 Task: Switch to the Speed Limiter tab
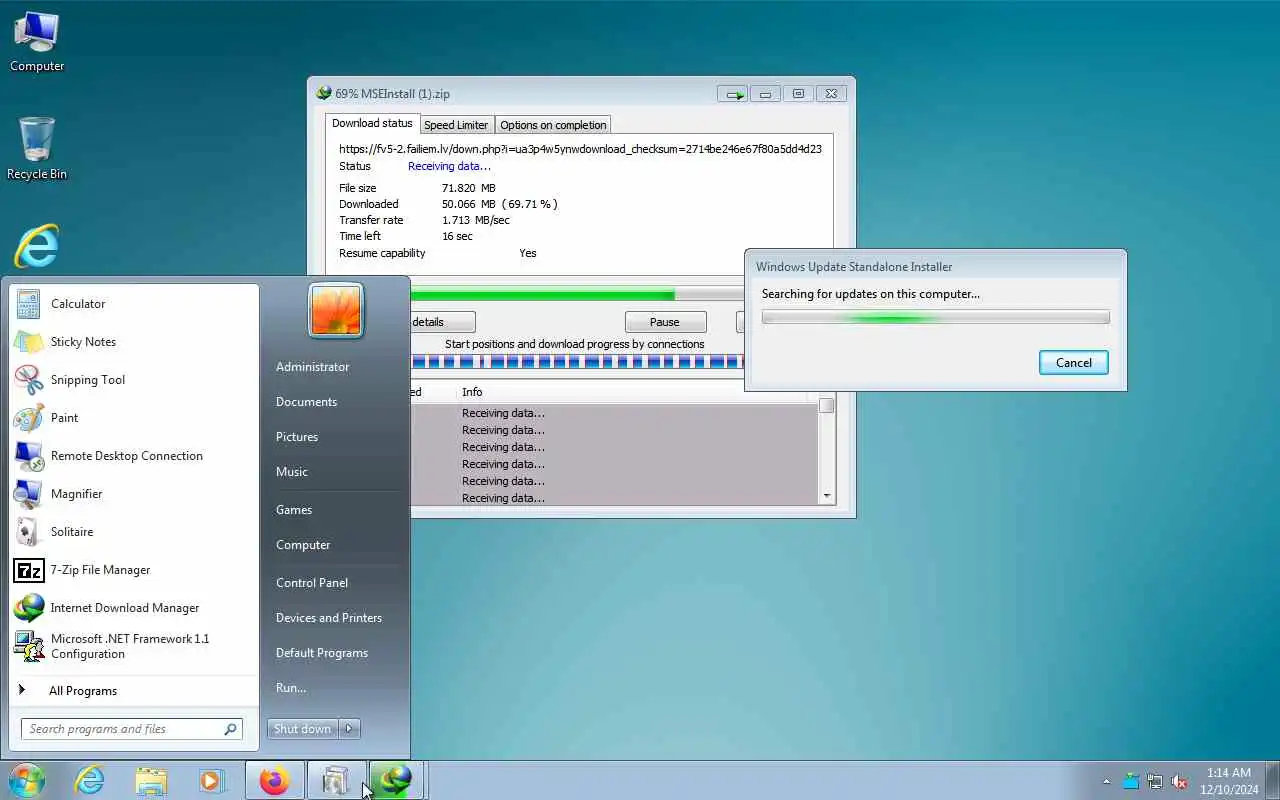pyautogui.click(x=456, y=125)
